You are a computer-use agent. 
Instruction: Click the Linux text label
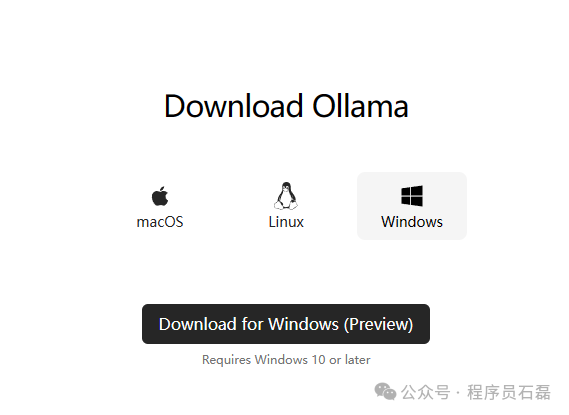click(x=286, y=222)
